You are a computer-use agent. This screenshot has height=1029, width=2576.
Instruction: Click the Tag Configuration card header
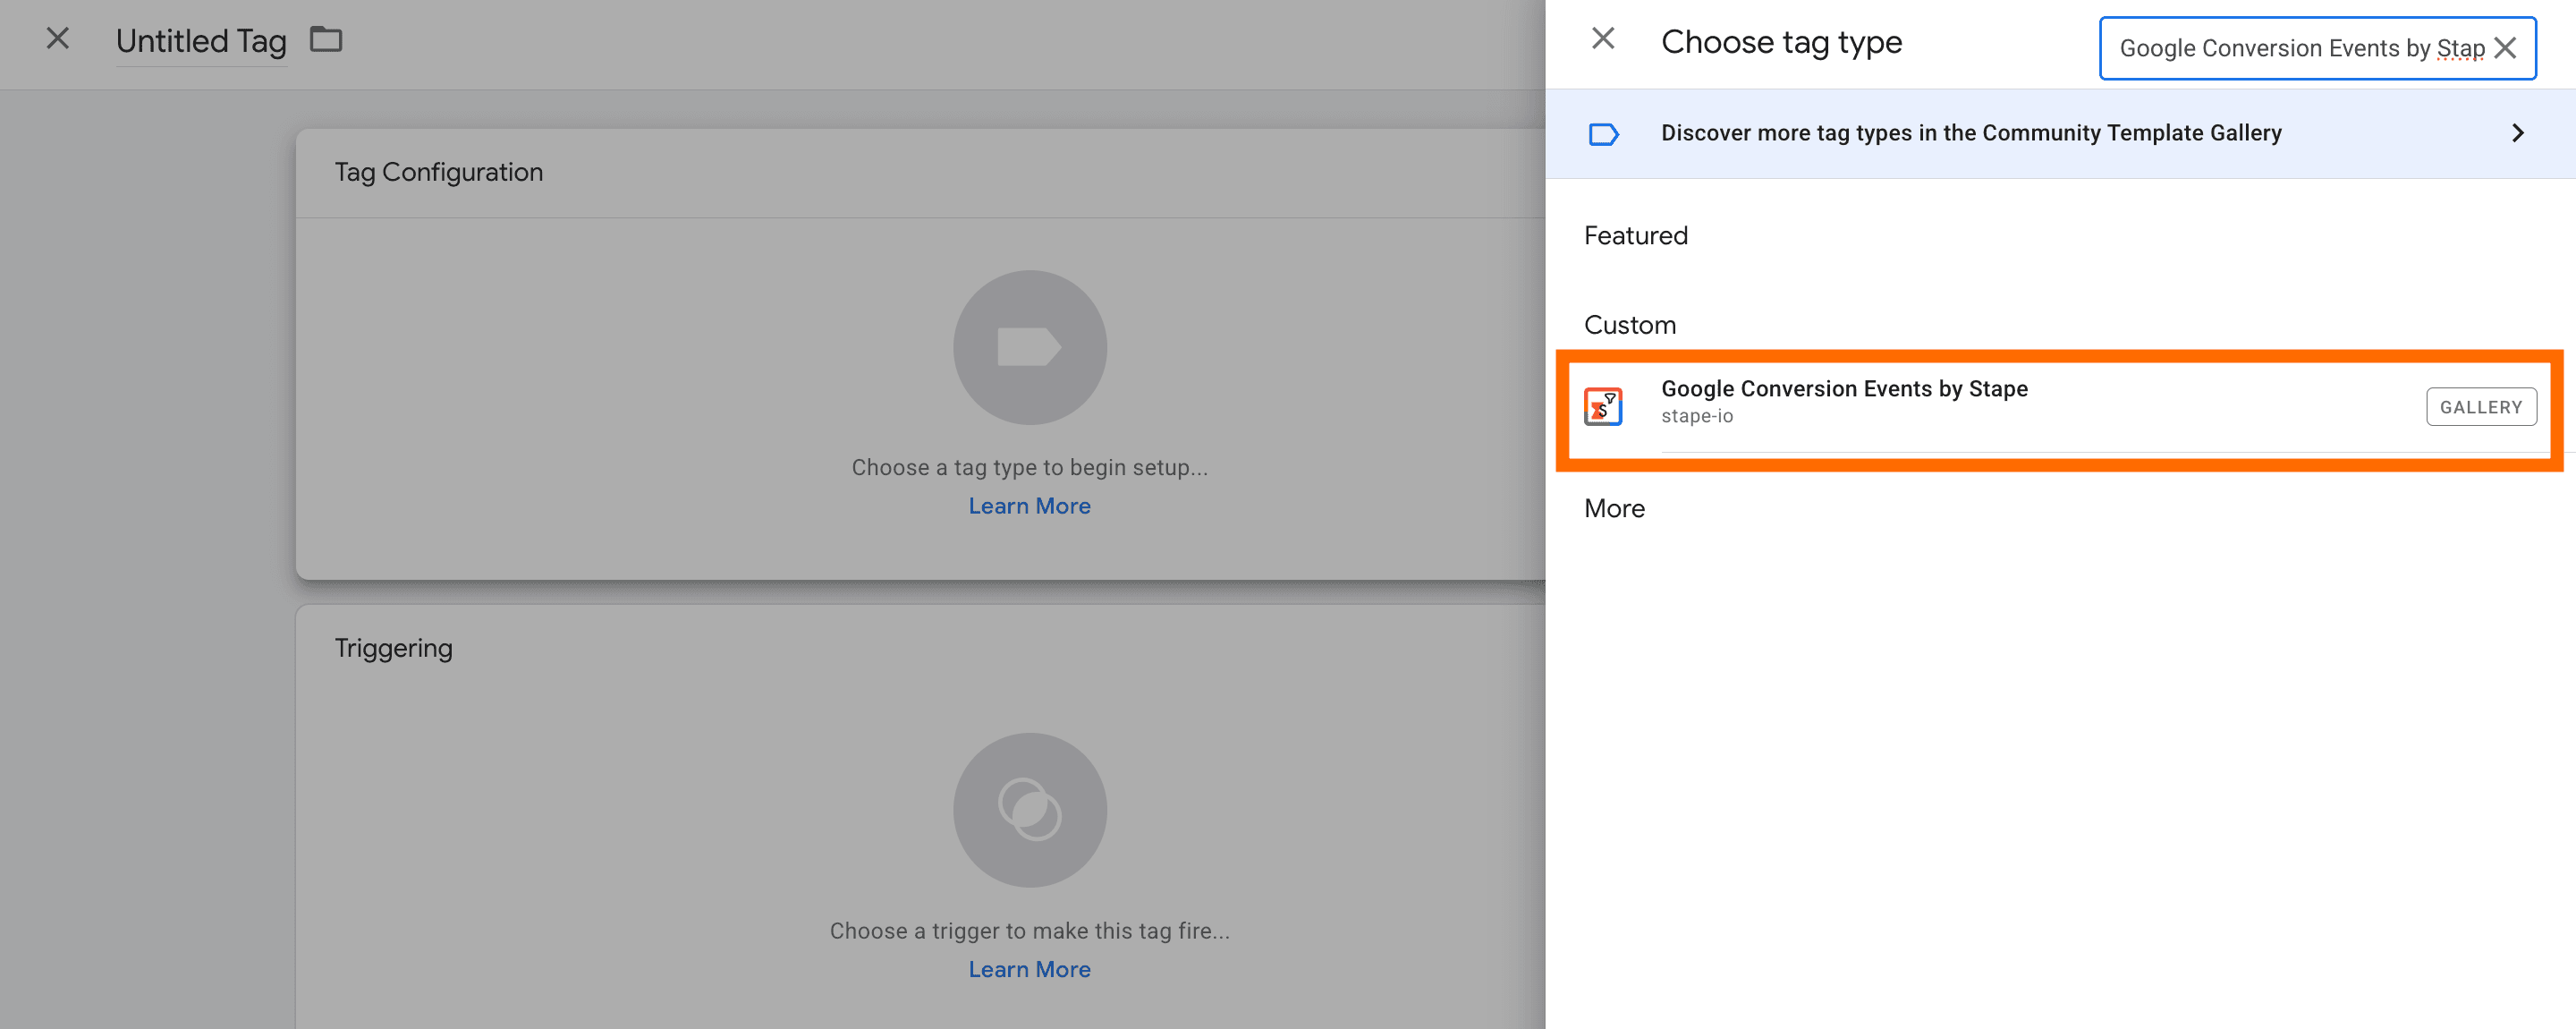[x=438, y=172]
